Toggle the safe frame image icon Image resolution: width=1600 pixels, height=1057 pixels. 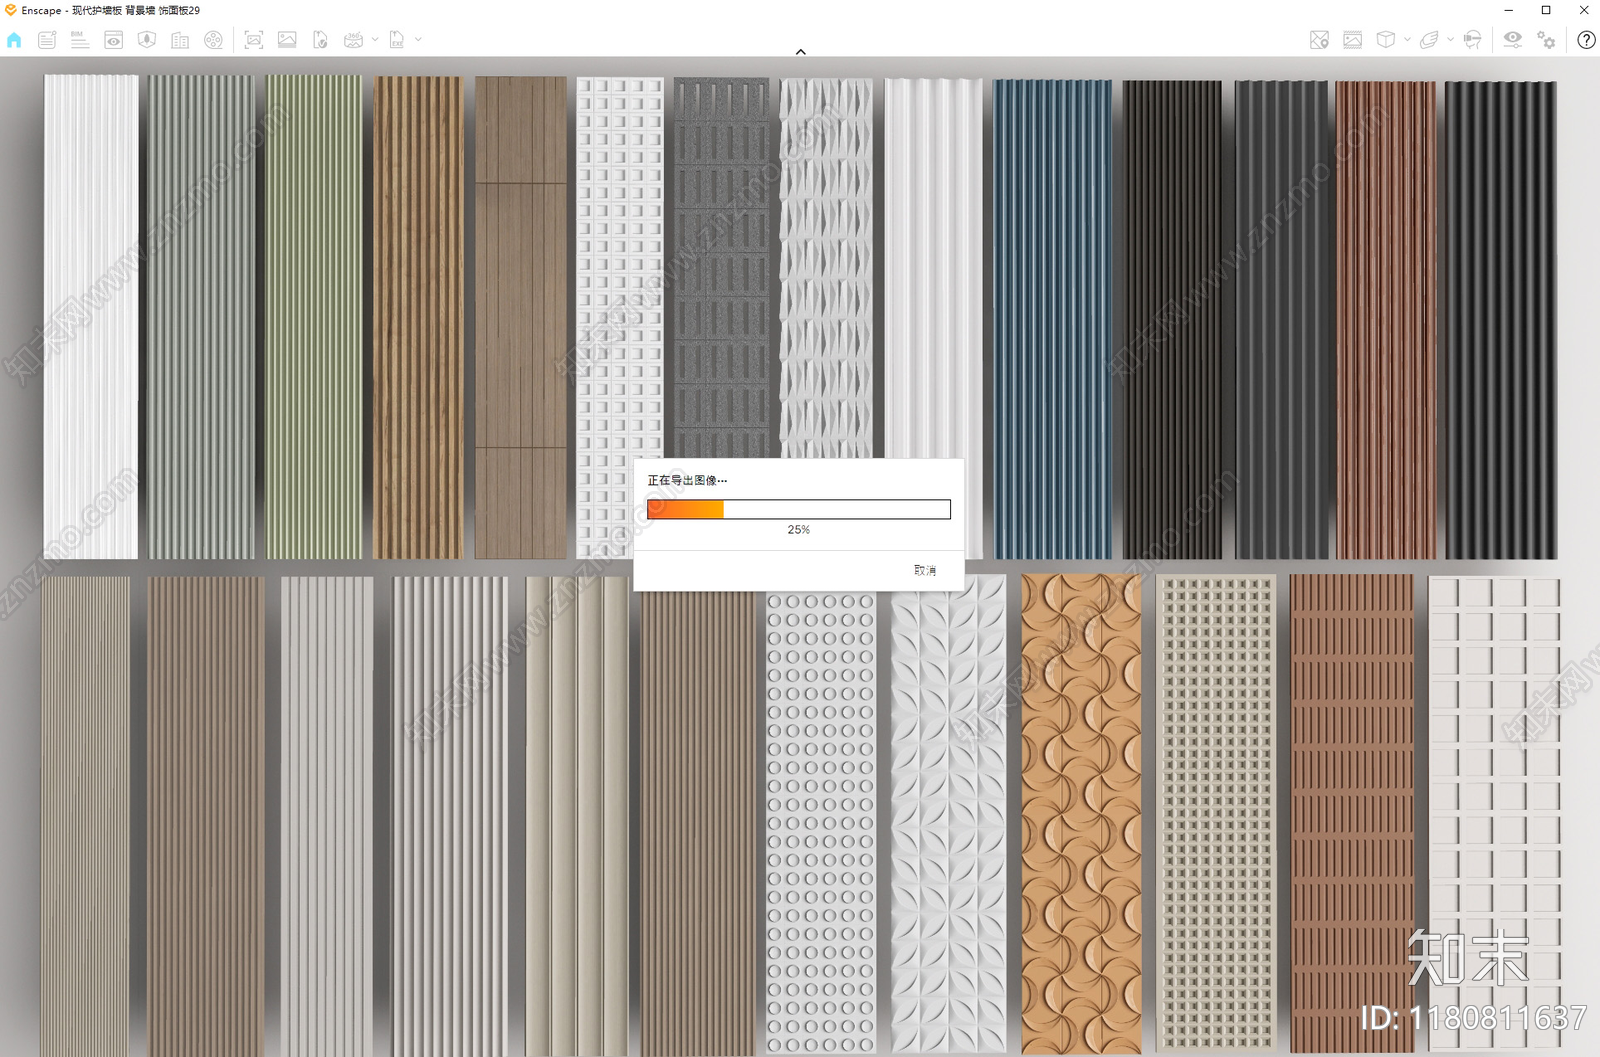1353,40
